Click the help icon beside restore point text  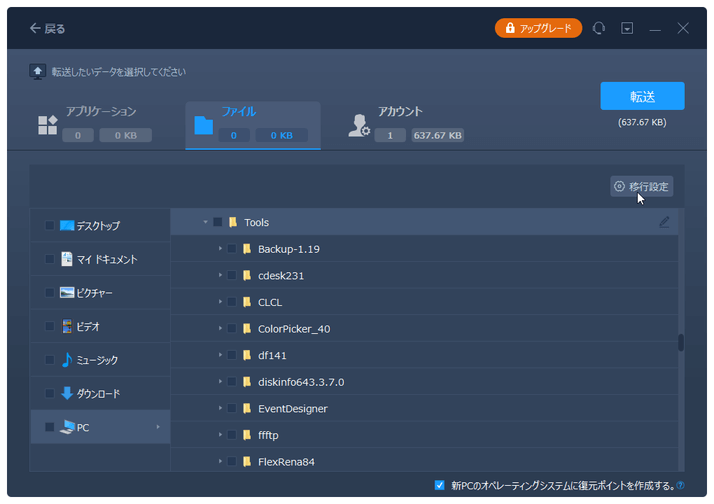[x=680, y=486]
